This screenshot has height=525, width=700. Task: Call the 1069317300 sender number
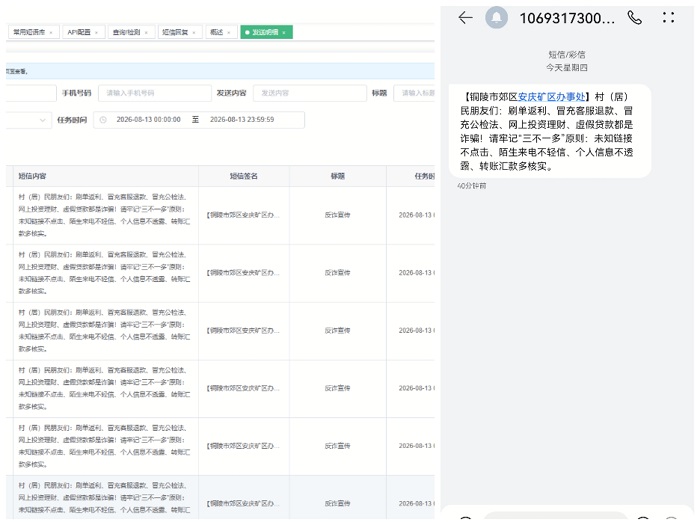tap(634, 18)
